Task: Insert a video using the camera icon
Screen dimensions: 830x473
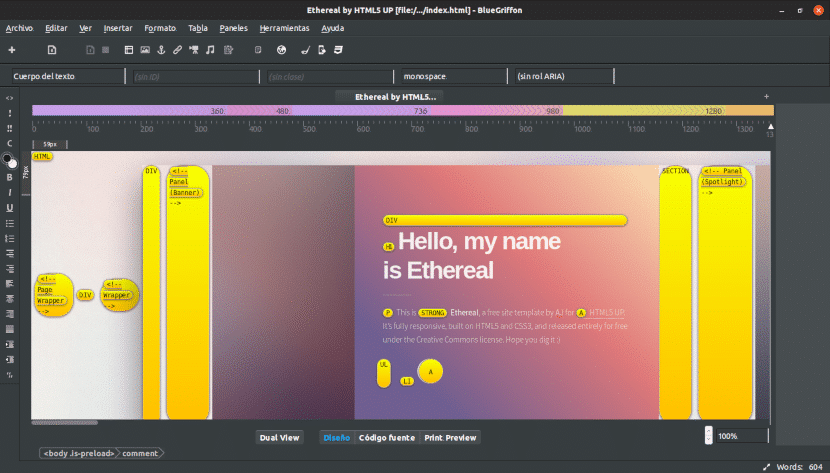Action: tap(194, 50)
